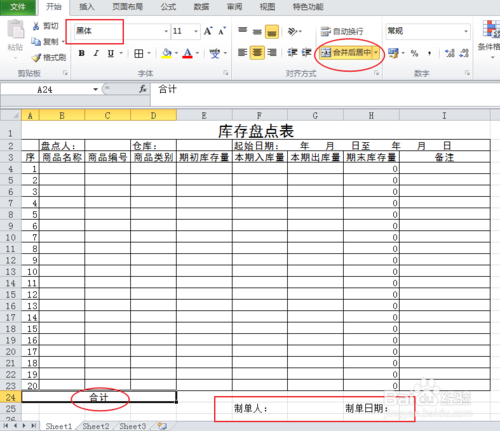Switch to 数据 data tab

point(201,7)
